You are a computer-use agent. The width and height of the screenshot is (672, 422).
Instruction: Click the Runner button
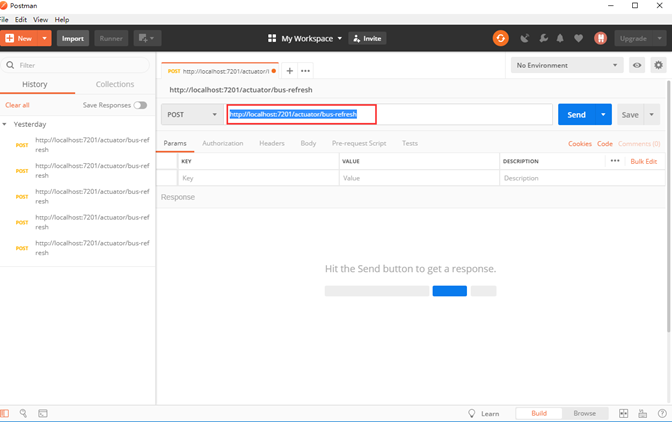click(111, 38)
